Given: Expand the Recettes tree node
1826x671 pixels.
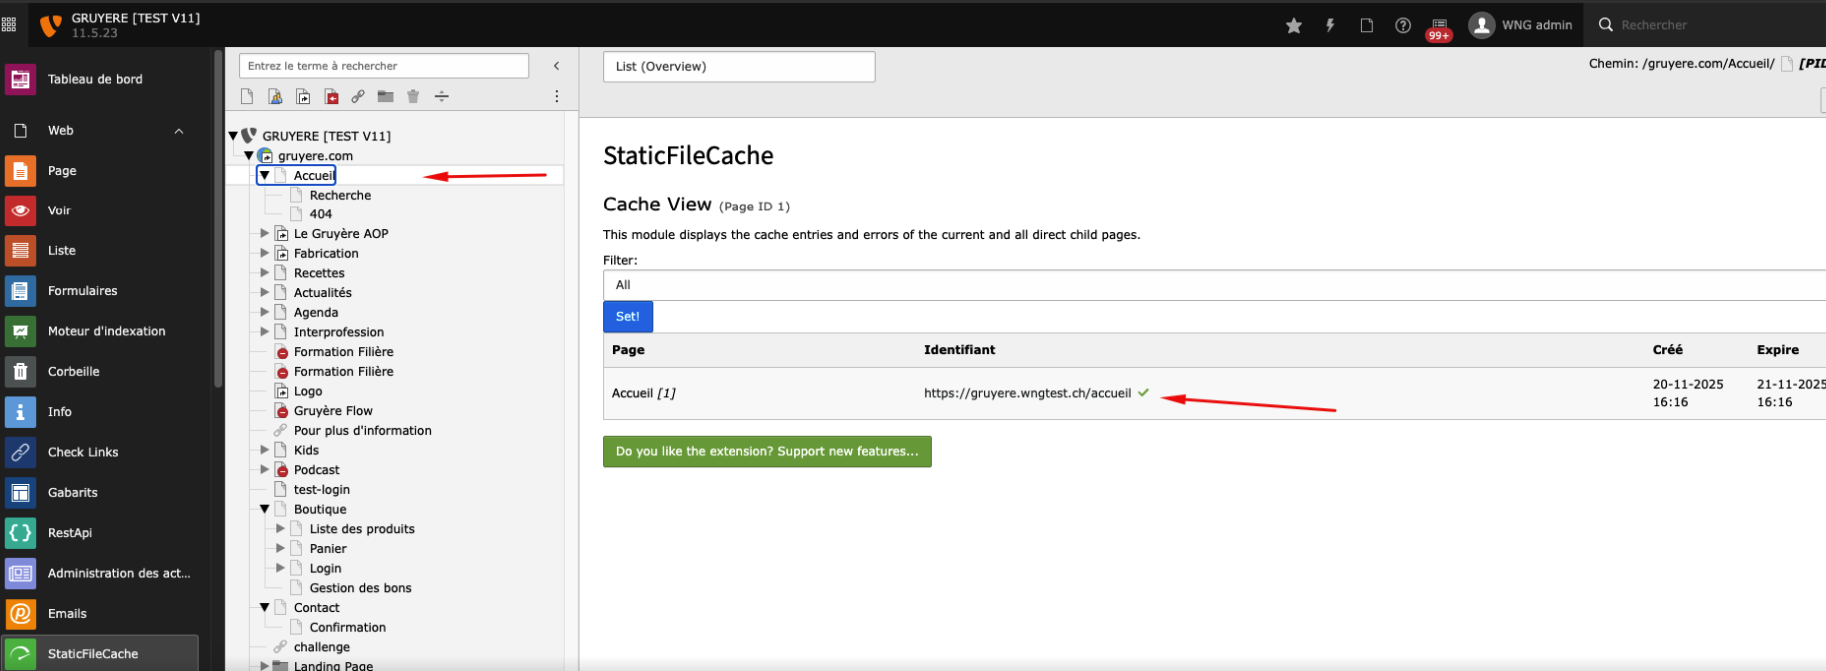Looking at the screenshot, I should (x=265, y=272).
